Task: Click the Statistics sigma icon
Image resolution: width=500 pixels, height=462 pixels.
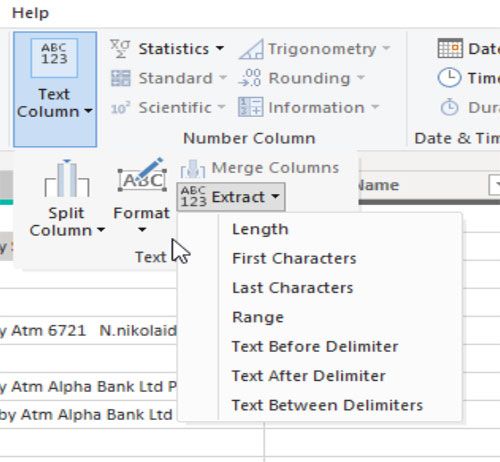Action: (120, 49)
